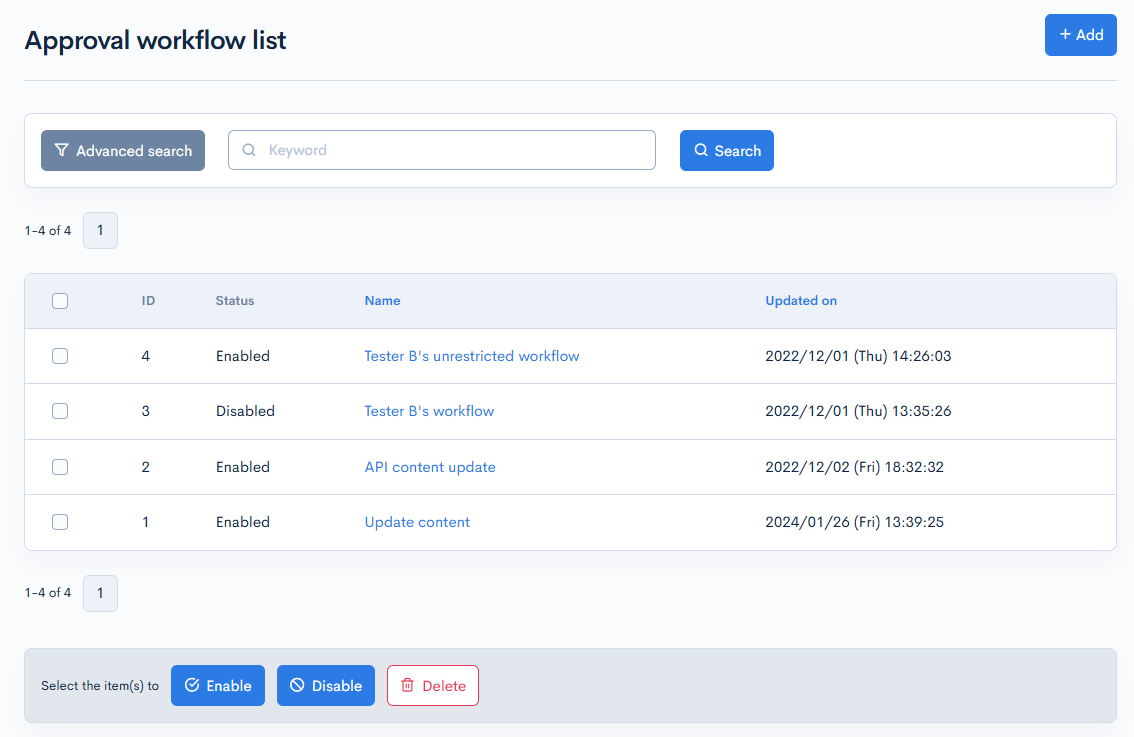Screen dimensions: 1134x737
Task: Enable the selected workflow items
Action: coord(218,686)
